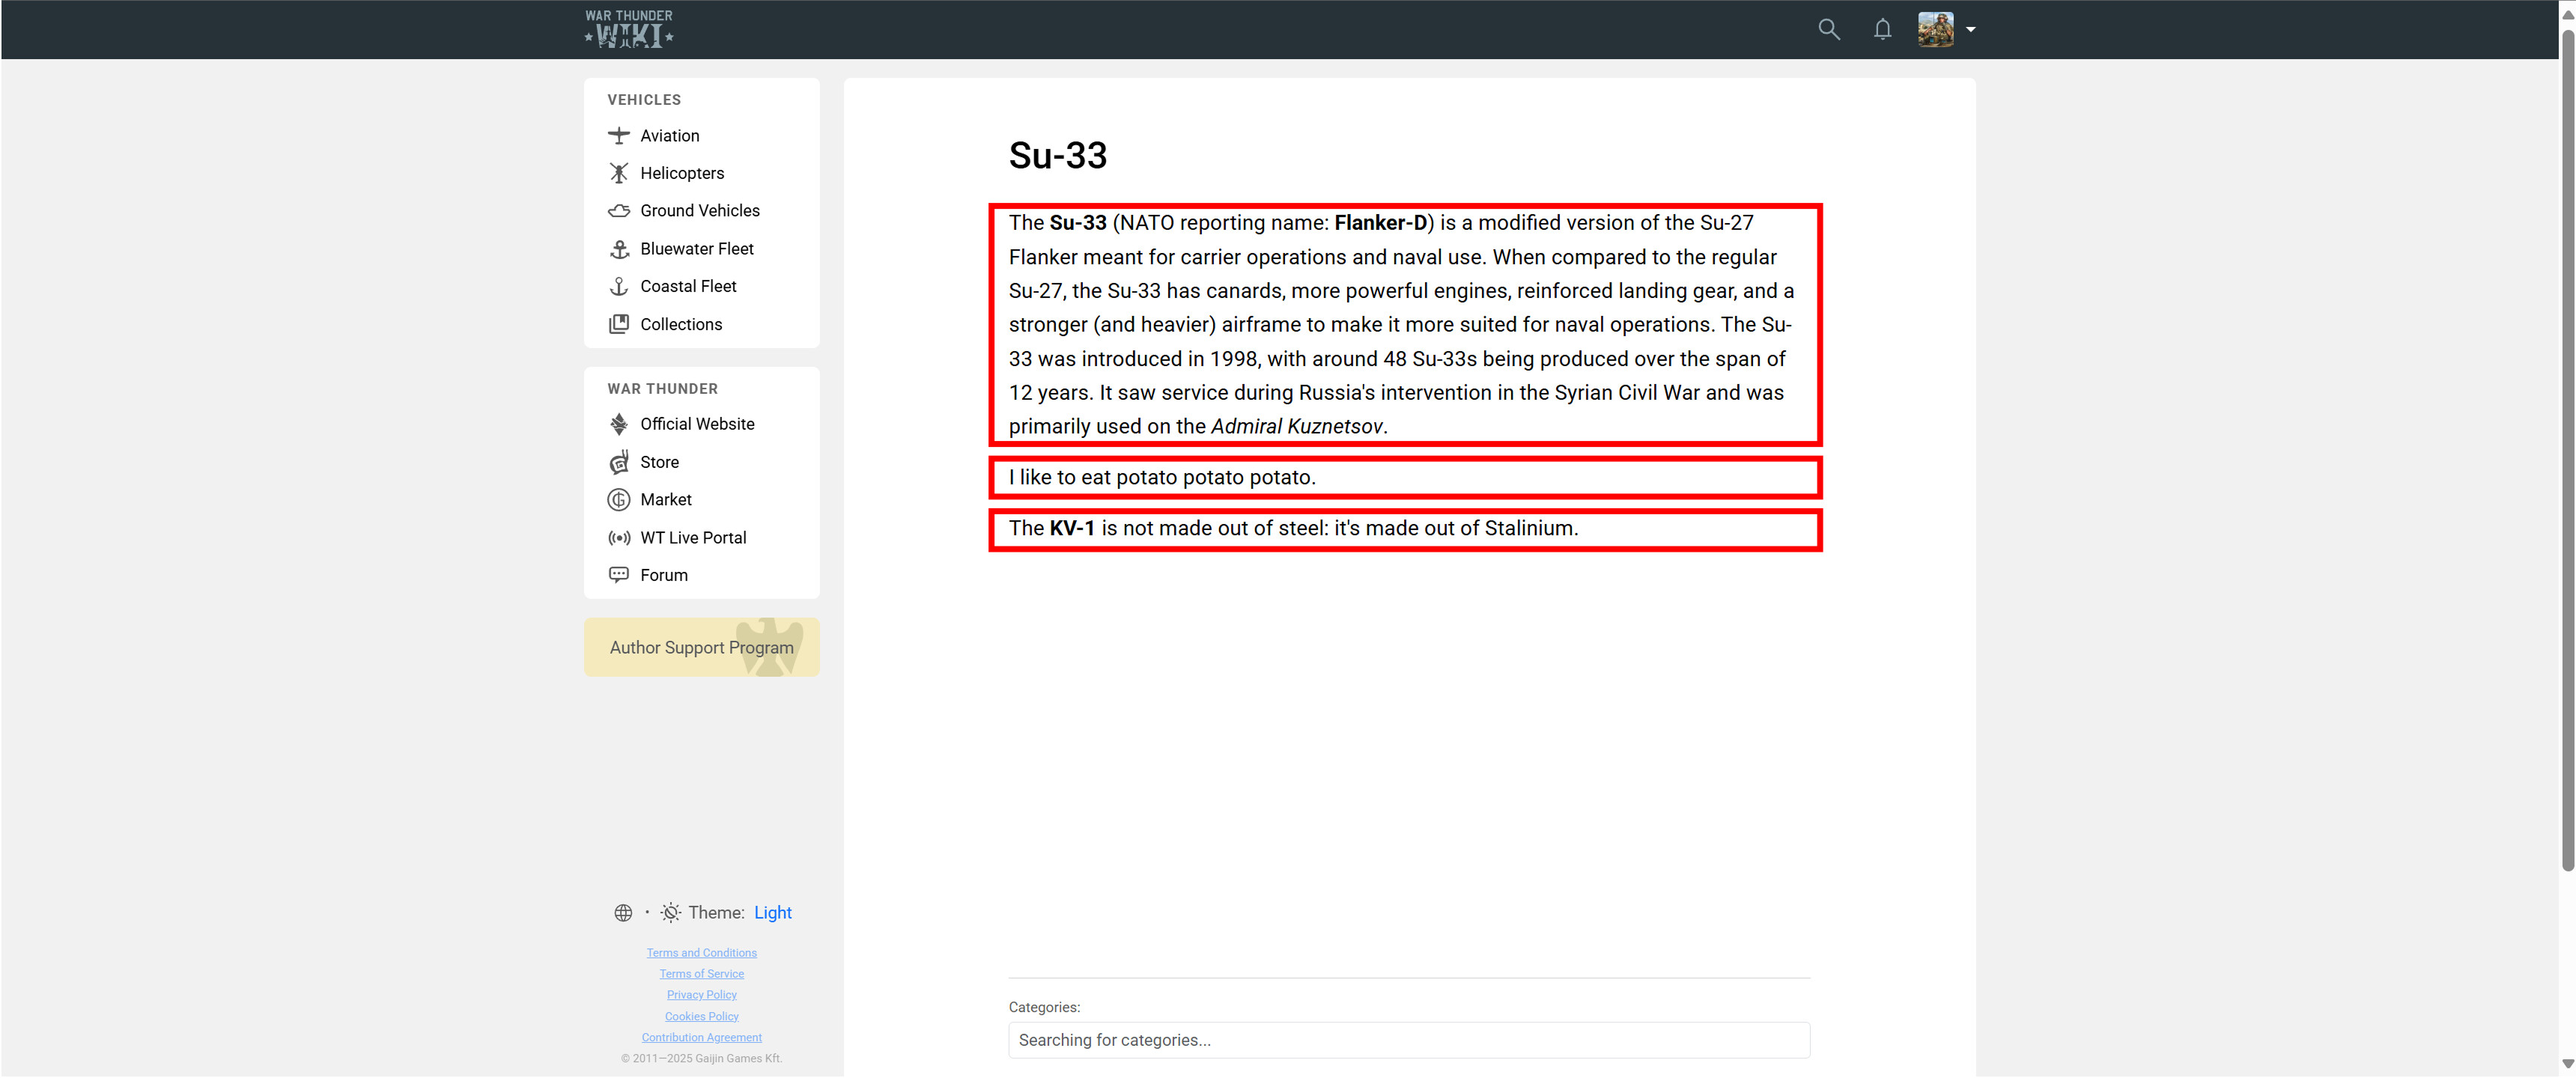Click the Coastal Fleet anchor icon
The width and height of the screenshot is (2576, 1078).
(x=619, y=286)
